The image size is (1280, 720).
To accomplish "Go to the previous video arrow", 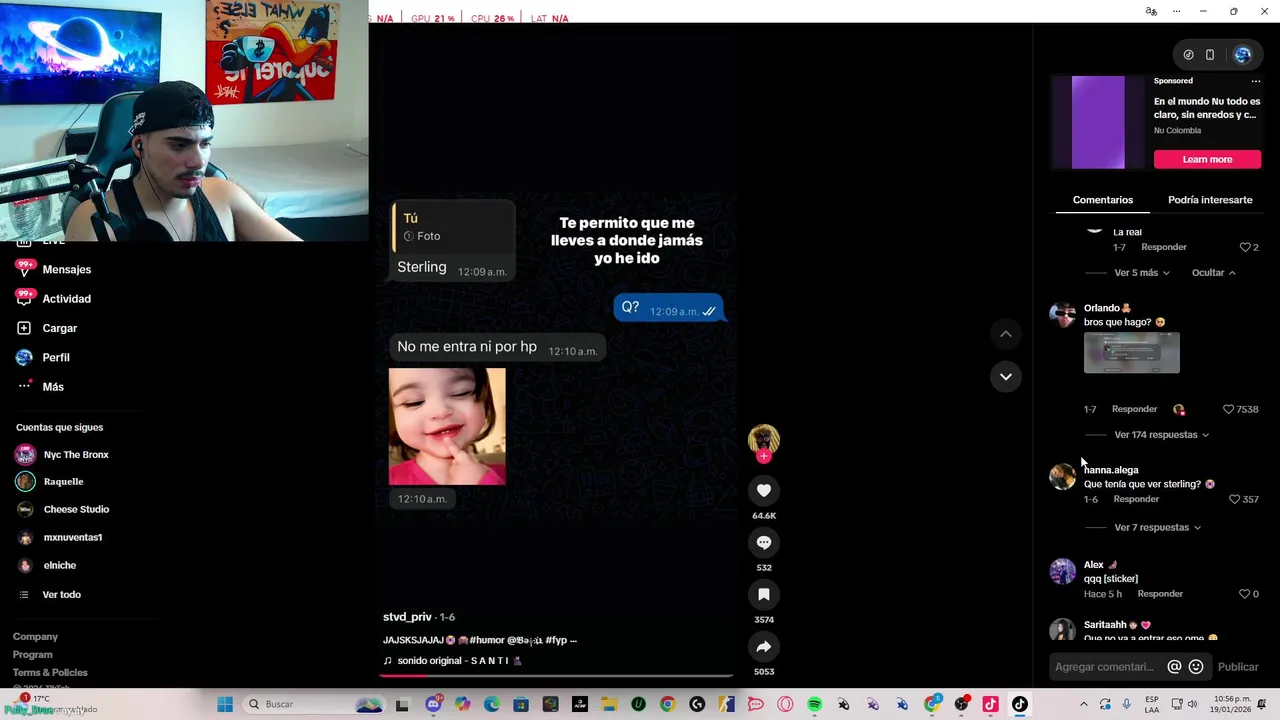I will click(1006, 334).
